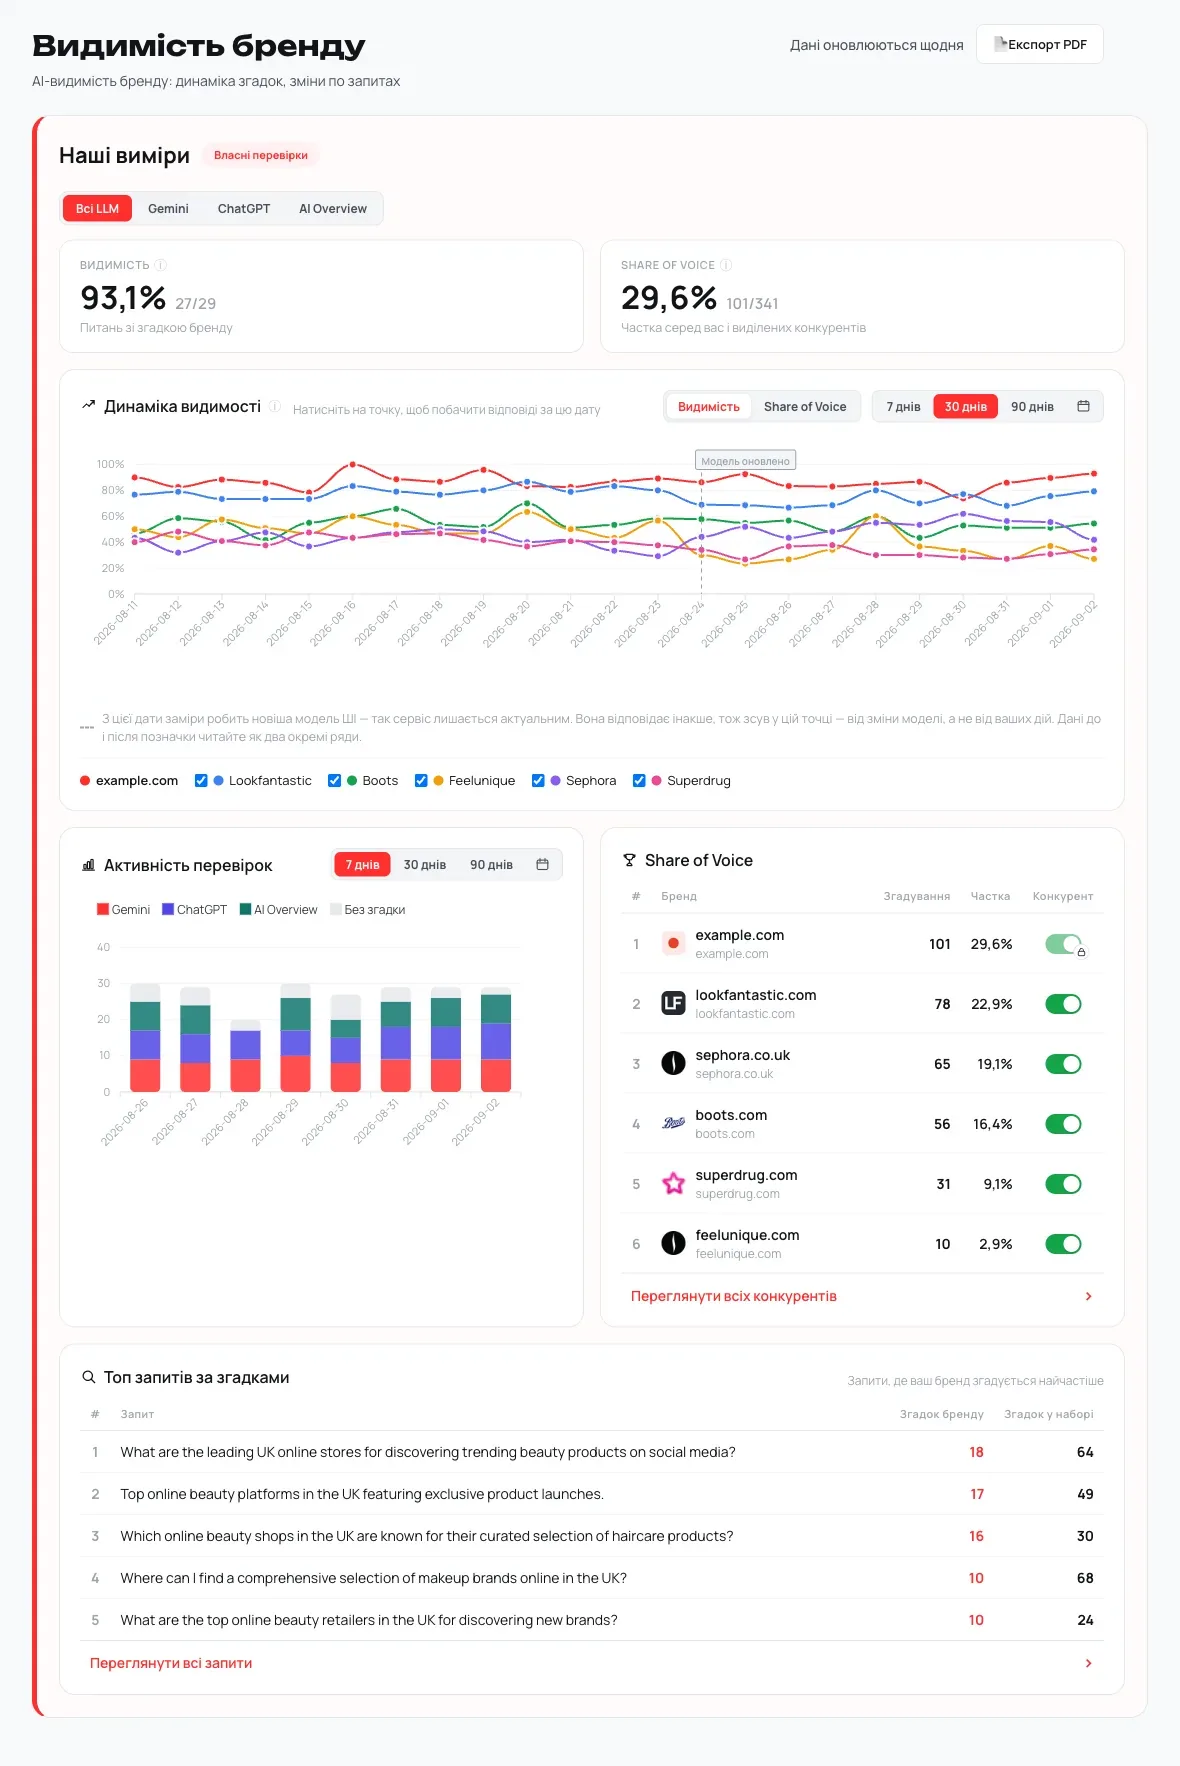Toggle the Sephora series checkbox
Image resolution: width=1180 pixels, height=1766 pixels.
click(x=538, y=781)
